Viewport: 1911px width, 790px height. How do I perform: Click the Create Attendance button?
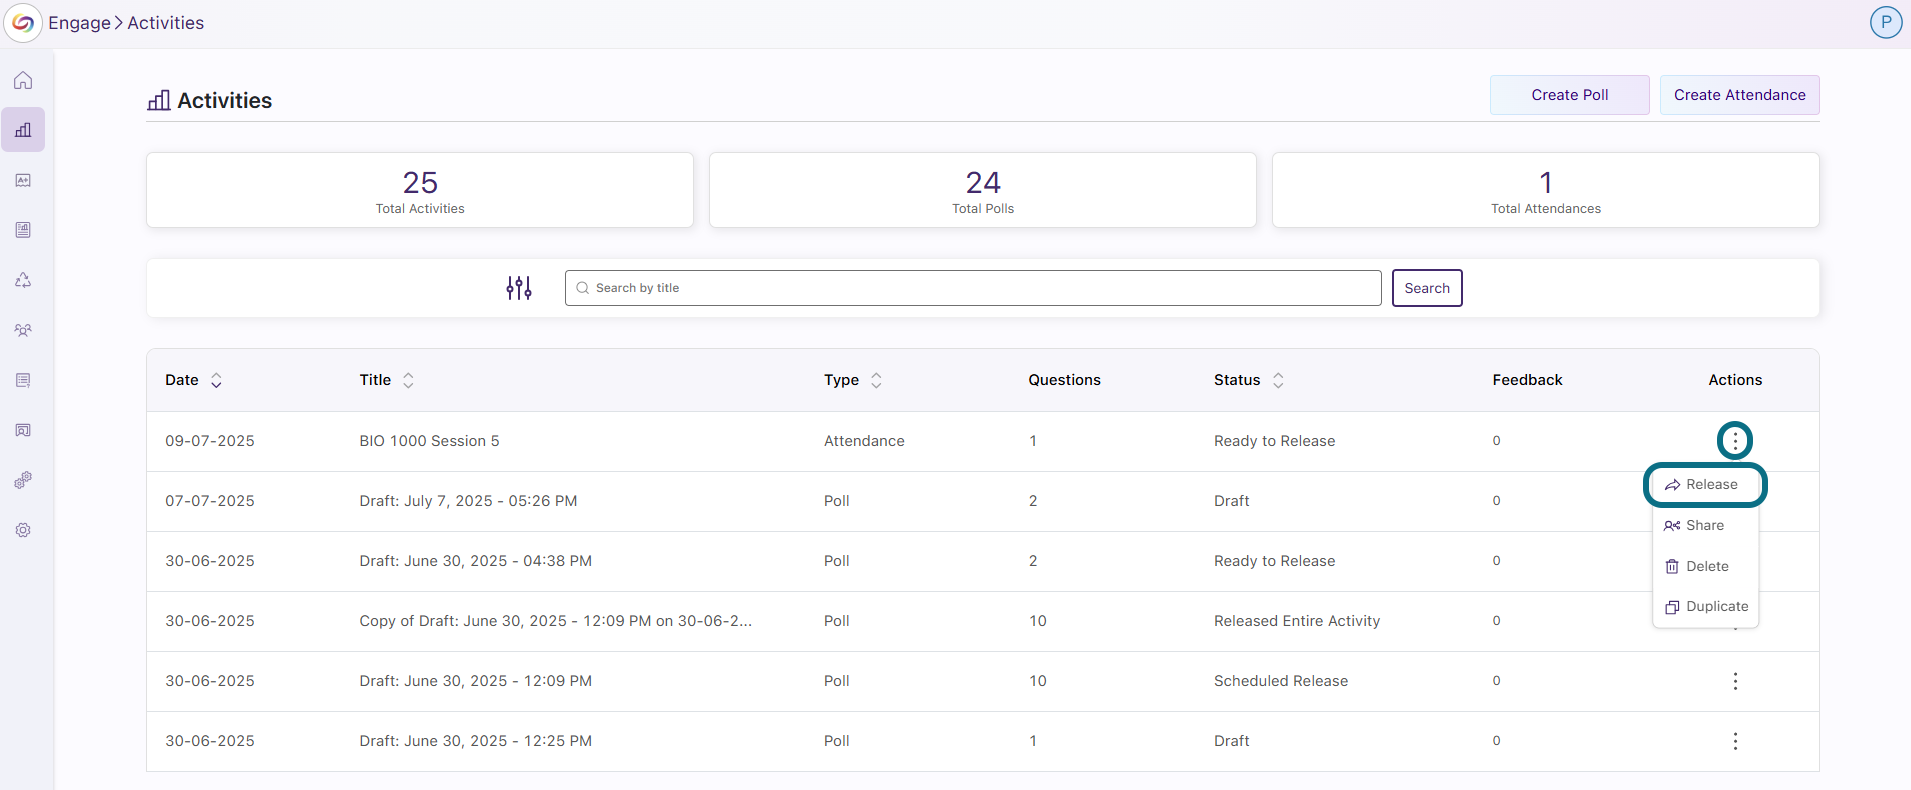click(1740, 95)
